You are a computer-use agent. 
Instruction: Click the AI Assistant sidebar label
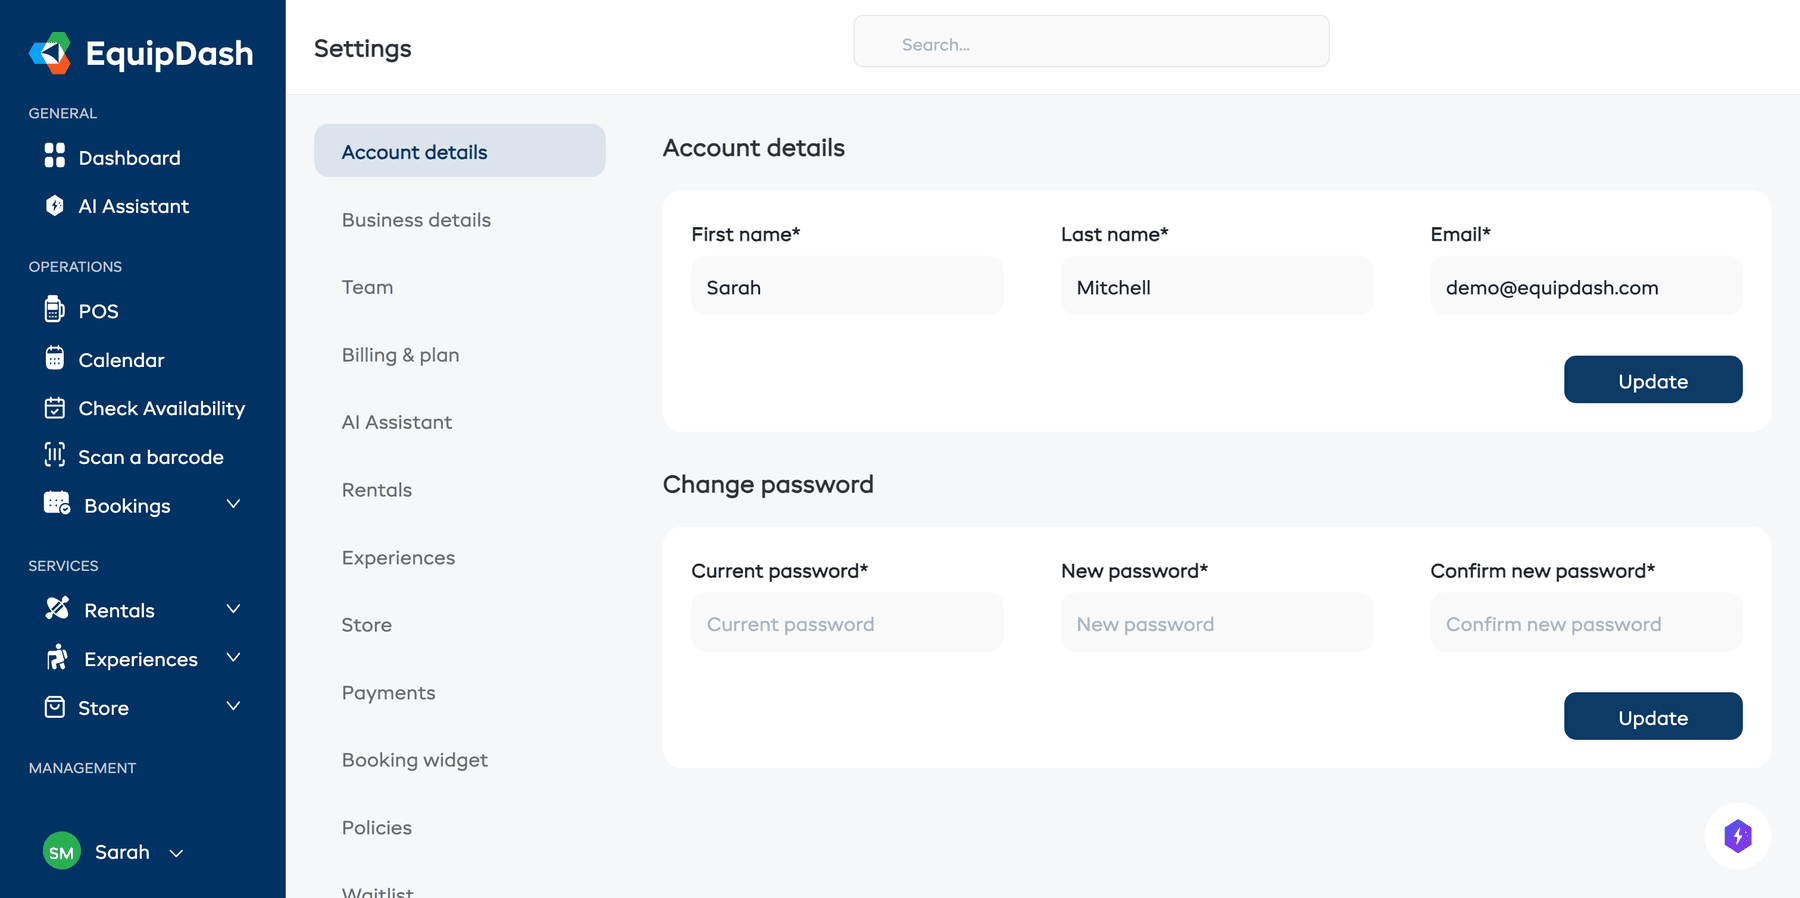(134, 206)
